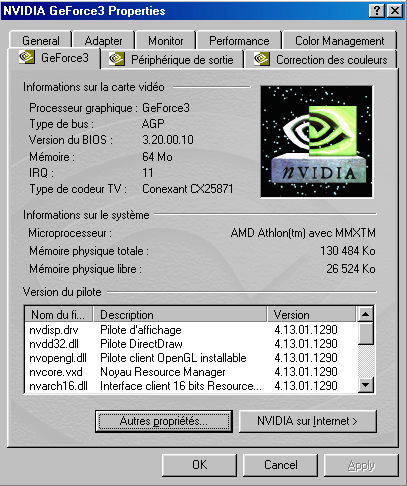Click the title bar help question mark button

pos(377,11)
